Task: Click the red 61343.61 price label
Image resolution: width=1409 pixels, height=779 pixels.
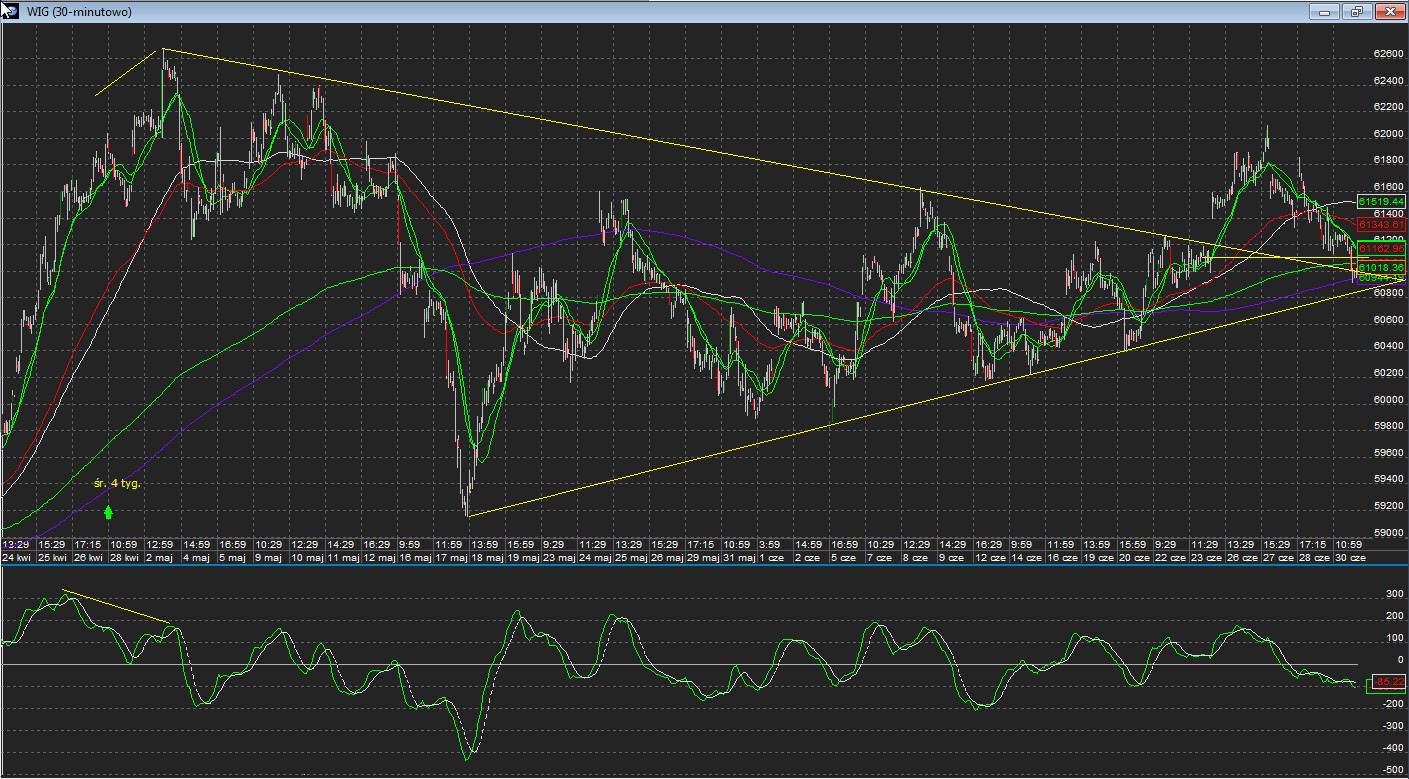Action: tap(1381, 225)
